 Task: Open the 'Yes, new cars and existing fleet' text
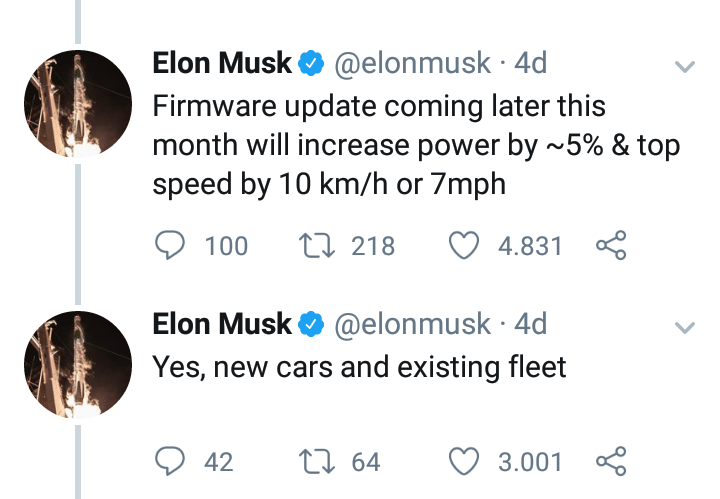point(359,368)
